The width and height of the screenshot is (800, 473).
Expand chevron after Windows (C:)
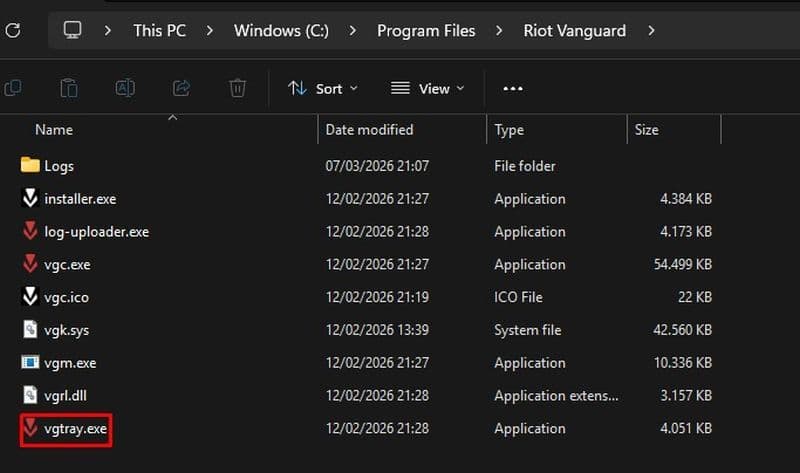(x=353, y=31)
